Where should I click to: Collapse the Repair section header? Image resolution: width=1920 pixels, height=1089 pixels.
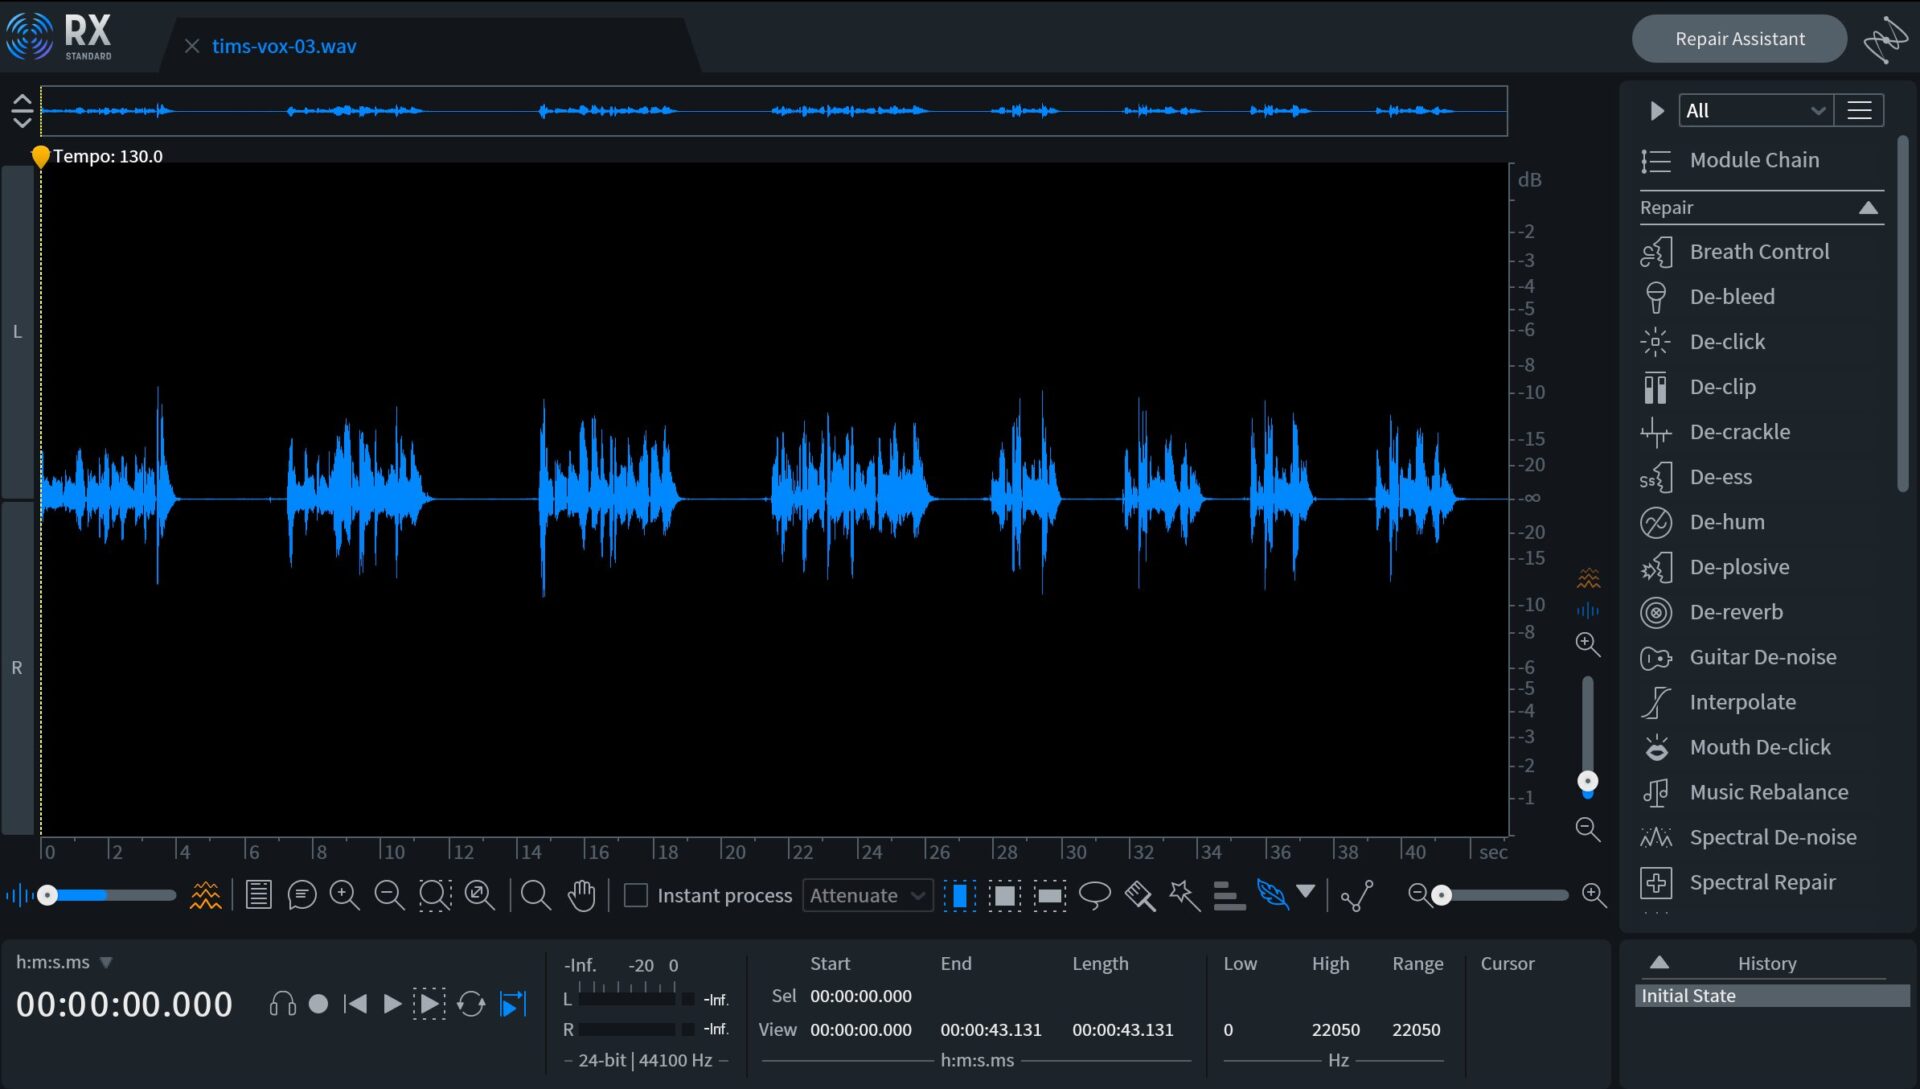(x=1869, y=207)
